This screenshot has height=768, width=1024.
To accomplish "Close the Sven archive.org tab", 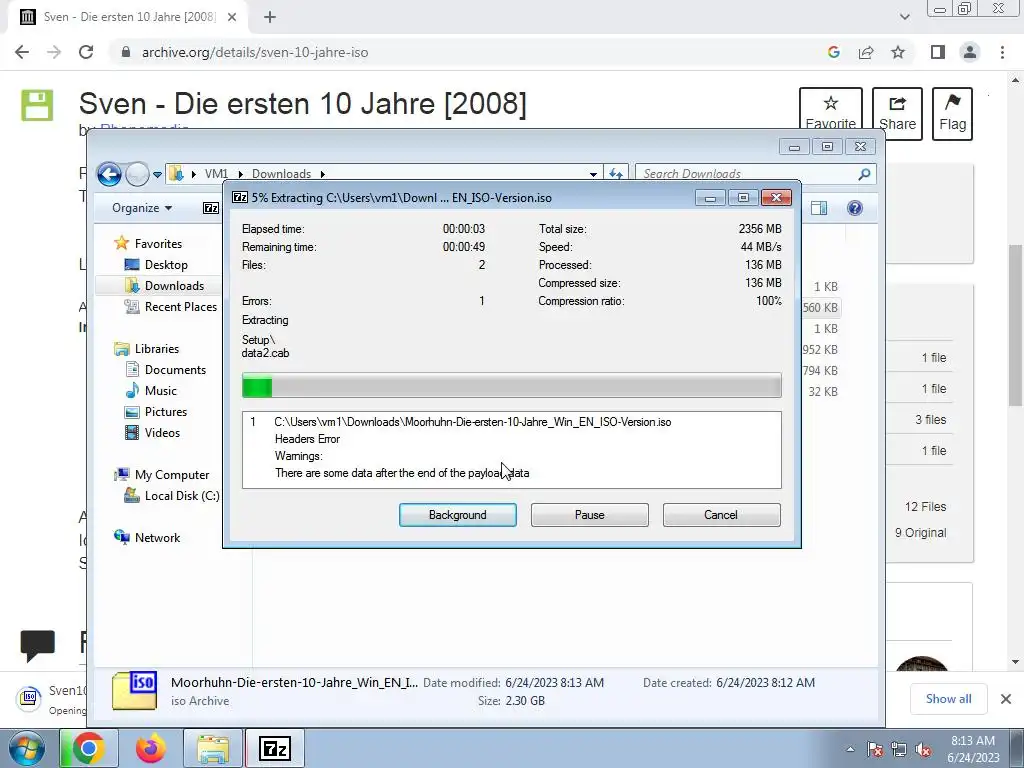I will tap(232, 17).
